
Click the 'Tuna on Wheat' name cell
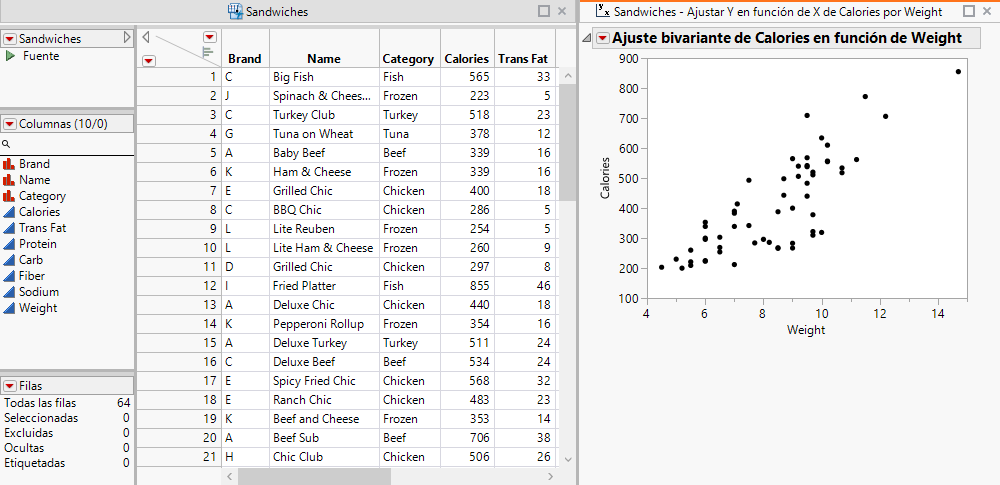(324, 134)
